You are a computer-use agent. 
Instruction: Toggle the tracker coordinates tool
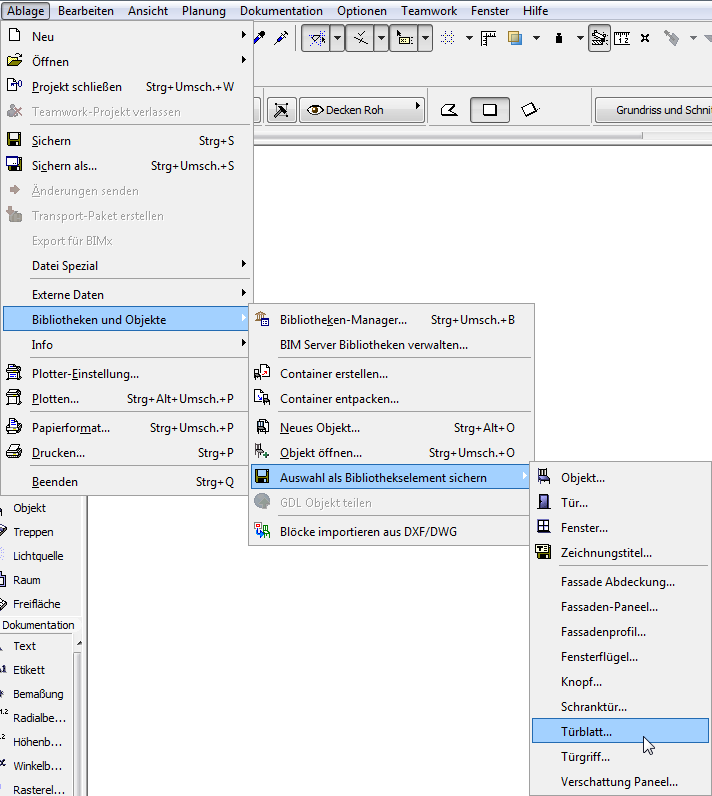[x=404, y=38]
